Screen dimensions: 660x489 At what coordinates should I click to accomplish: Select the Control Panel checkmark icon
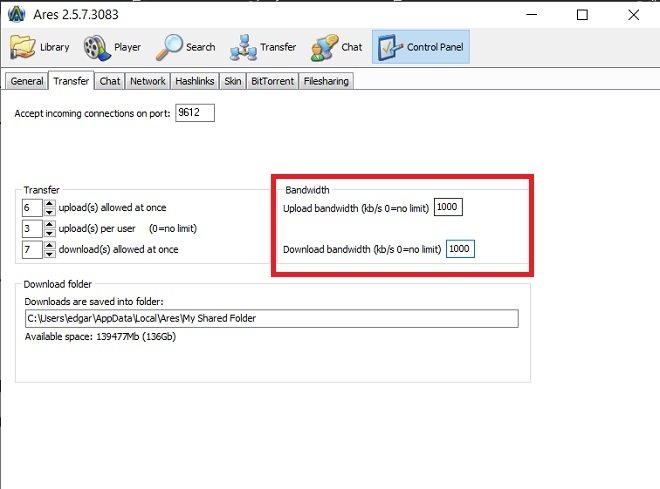[390, 47]
